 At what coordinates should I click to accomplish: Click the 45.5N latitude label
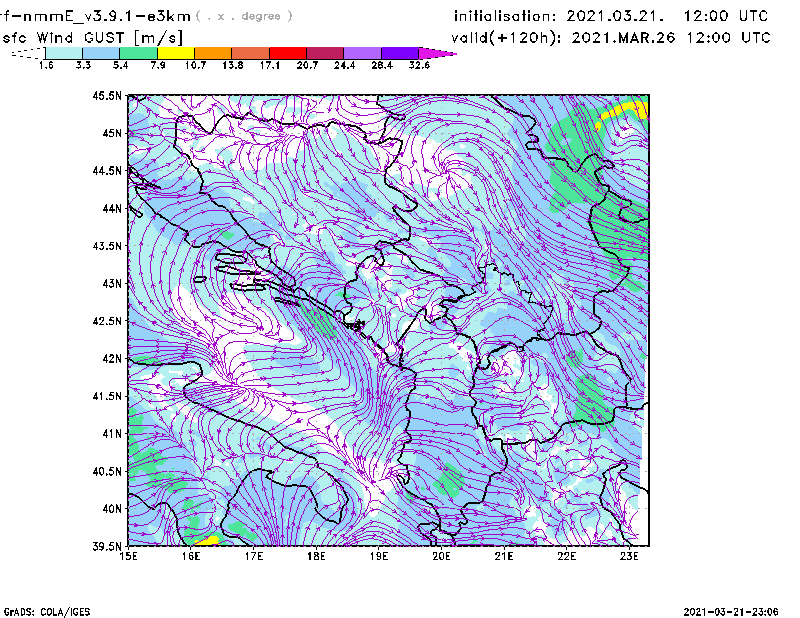pos(107,95)
